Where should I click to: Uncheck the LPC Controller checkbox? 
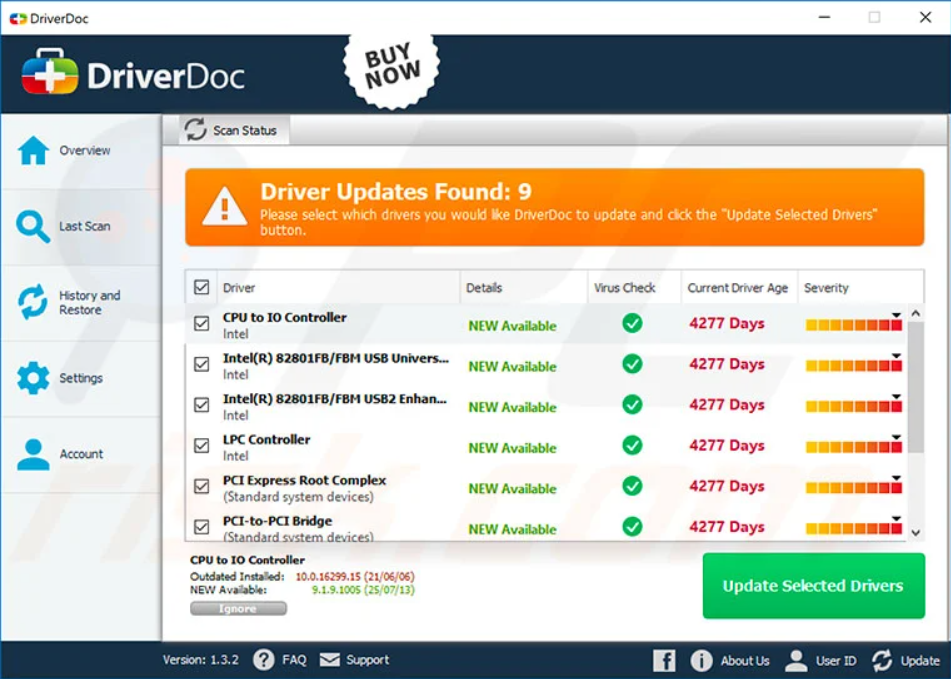point(201,446)
